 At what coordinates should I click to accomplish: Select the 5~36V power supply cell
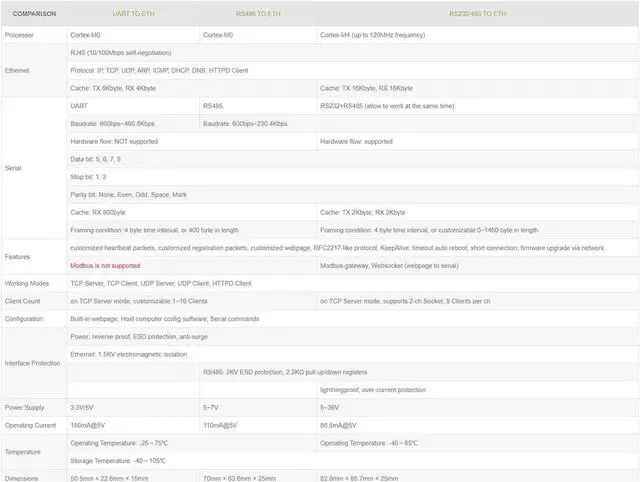click(x=477, y=408)
